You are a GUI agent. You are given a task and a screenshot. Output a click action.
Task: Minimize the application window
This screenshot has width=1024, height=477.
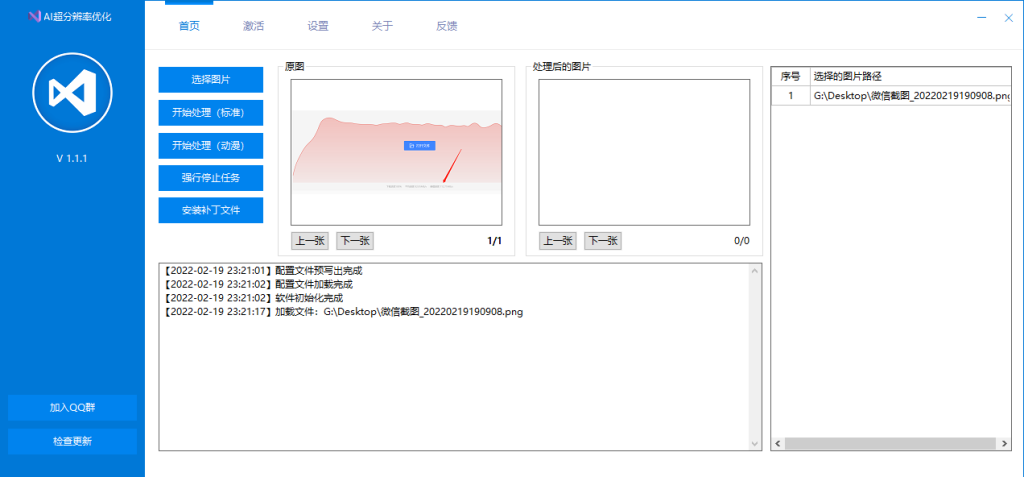tap(982, 18)
